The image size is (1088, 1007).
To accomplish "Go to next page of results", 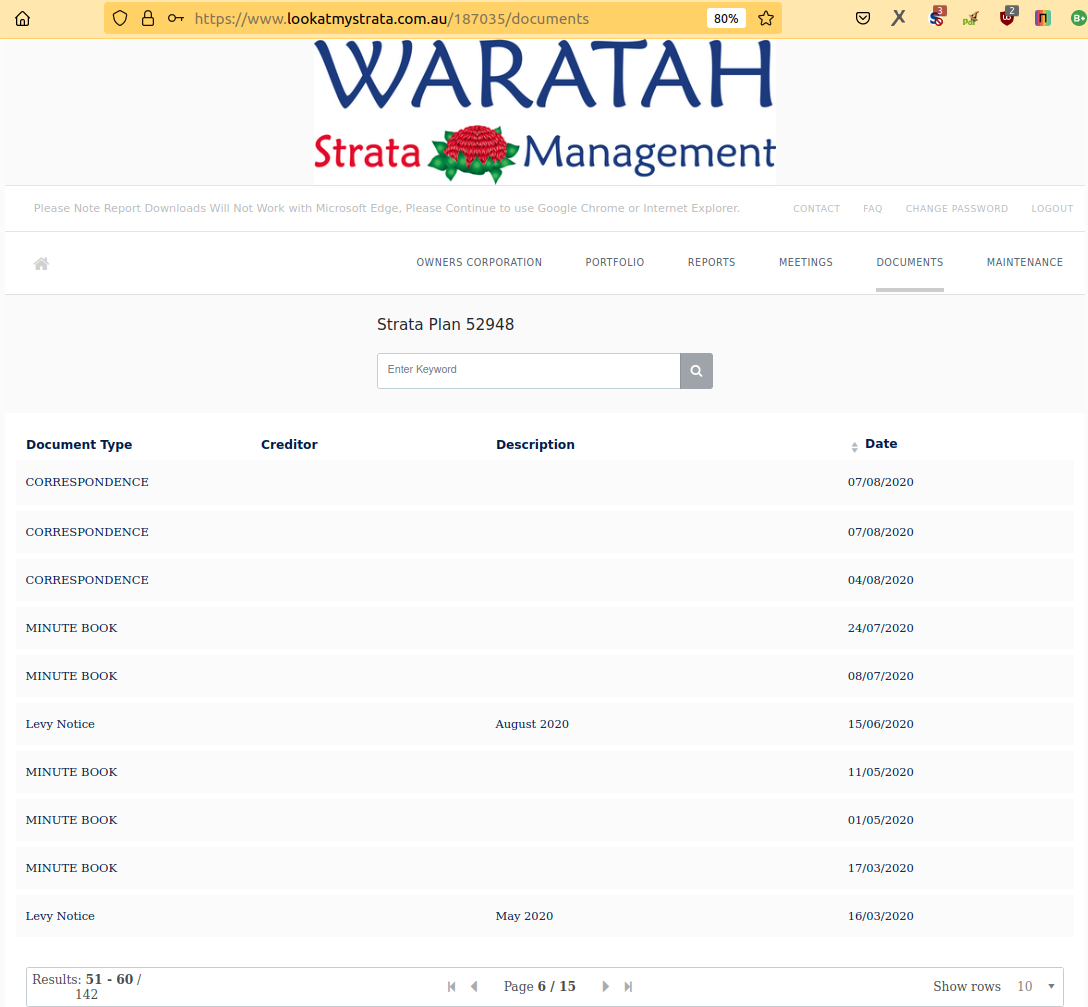I will (605, 986).
